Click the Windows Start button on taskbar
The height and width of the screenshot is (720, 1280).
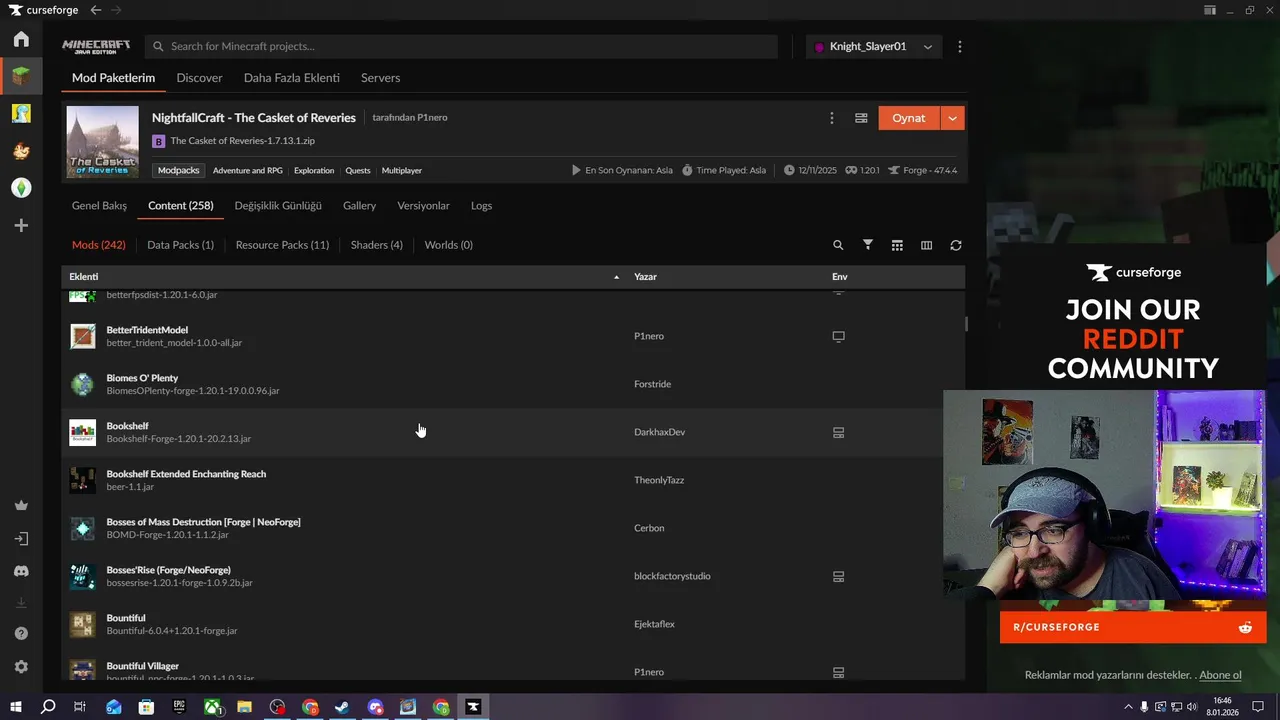[x=16, y=707]
